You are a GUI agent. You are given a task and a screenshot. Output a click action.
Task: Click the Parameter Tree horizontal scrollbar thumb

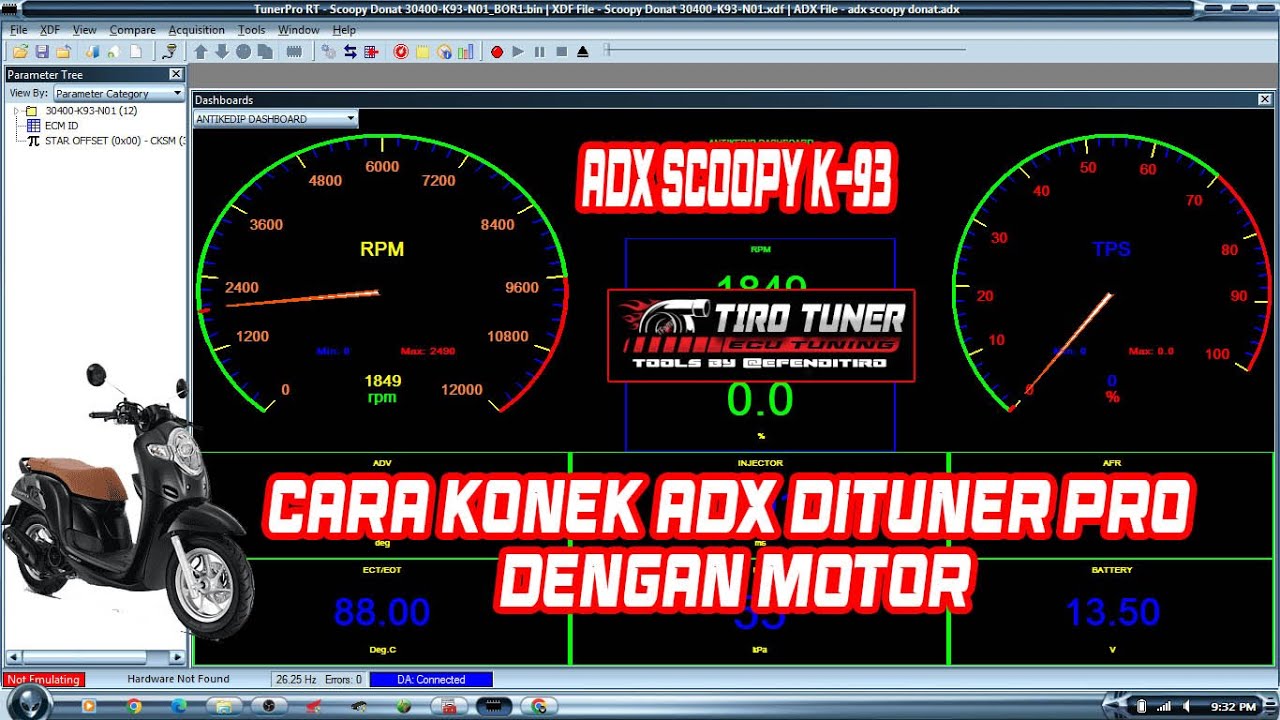[x=85, y=657]
